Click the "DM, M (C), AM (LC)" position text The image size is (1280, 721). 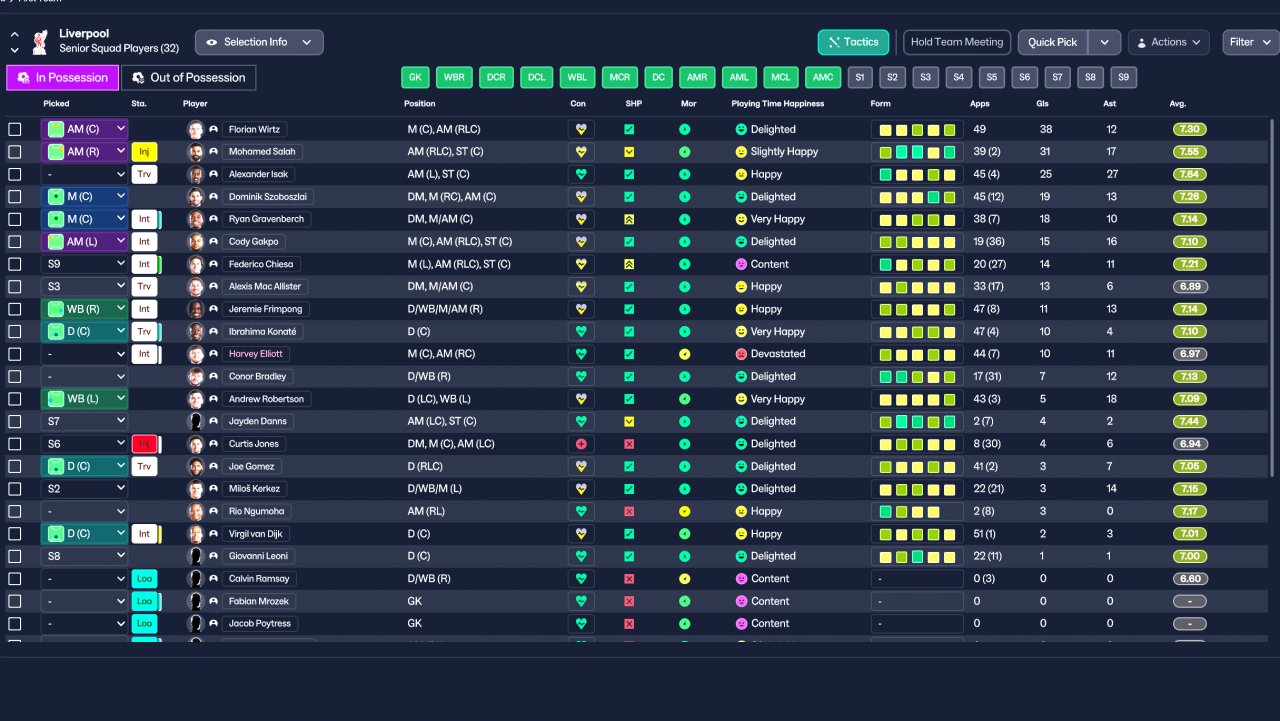tap(451, 444)
